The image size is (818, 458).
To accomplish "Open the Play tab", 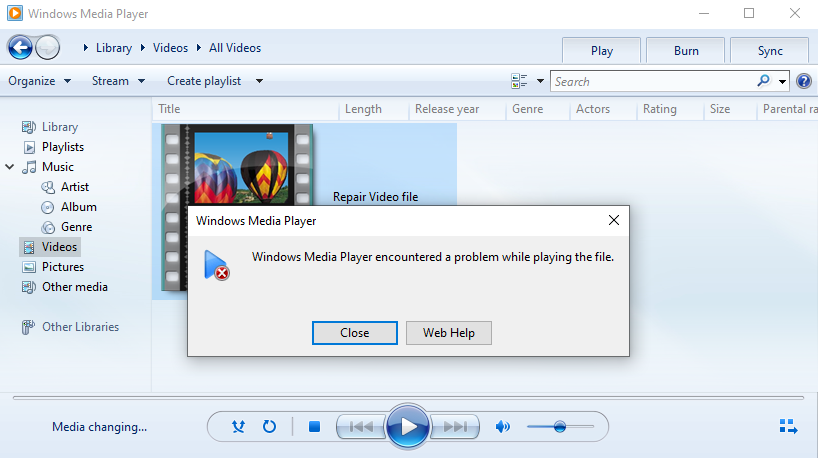I will point(602,51).
